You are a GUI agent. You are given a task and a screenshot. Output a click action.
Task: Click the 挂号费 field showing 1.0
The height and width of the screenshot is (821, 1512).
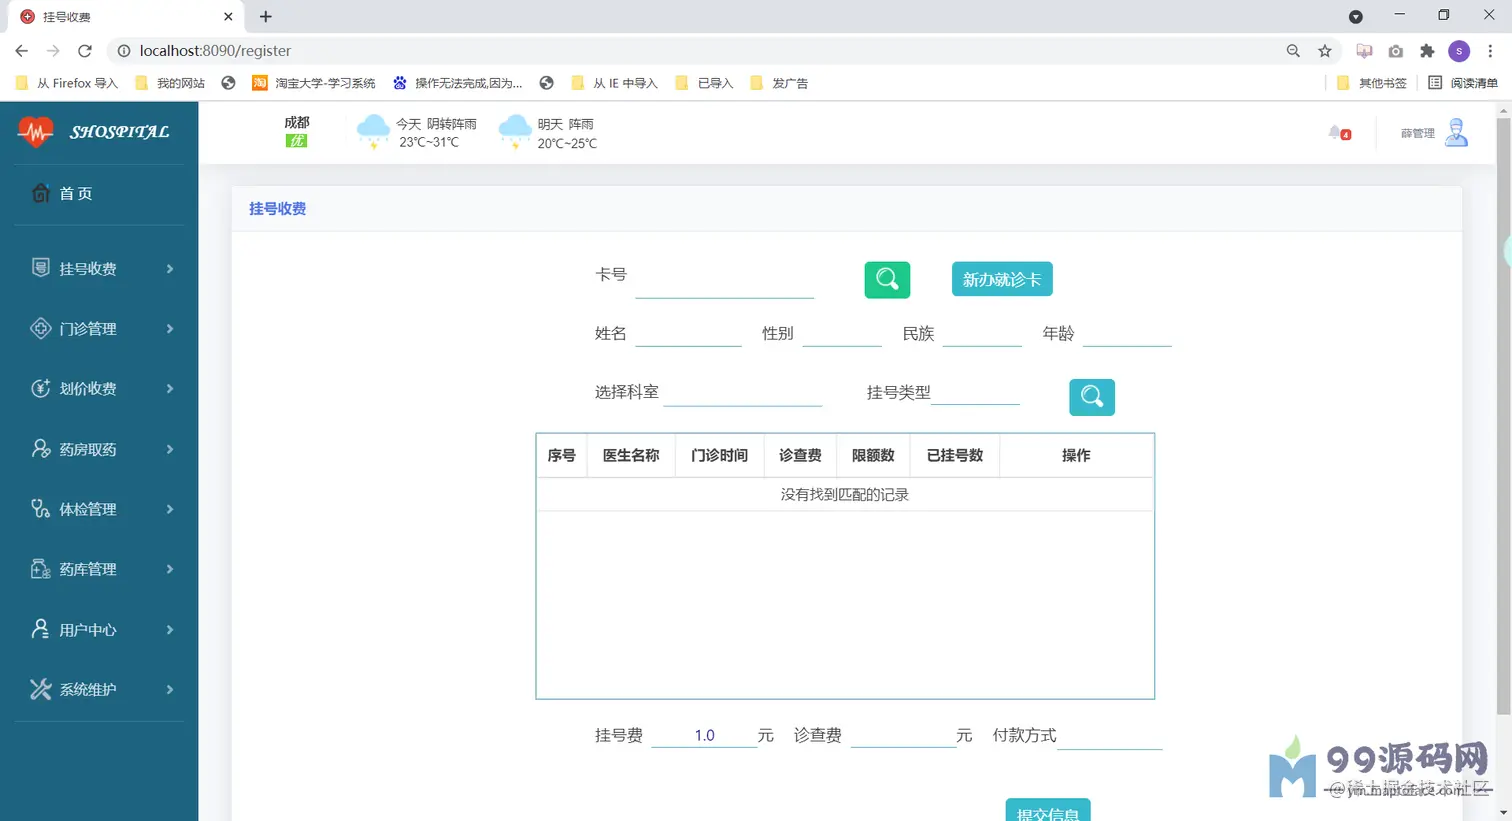(704, 735)
